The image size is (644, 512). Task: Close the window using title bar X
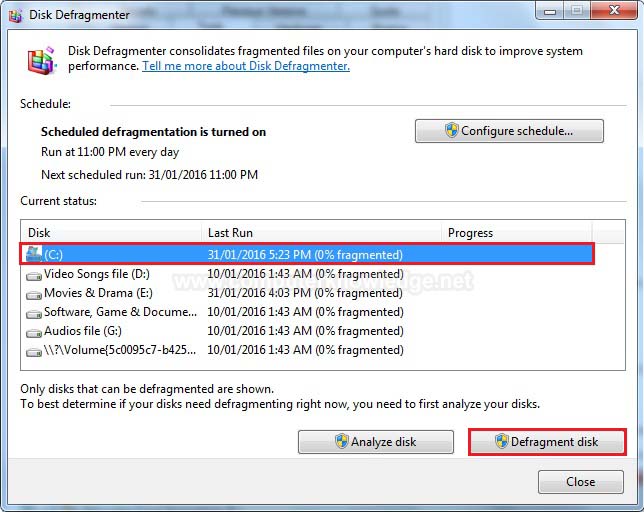[x=614, y=10]
